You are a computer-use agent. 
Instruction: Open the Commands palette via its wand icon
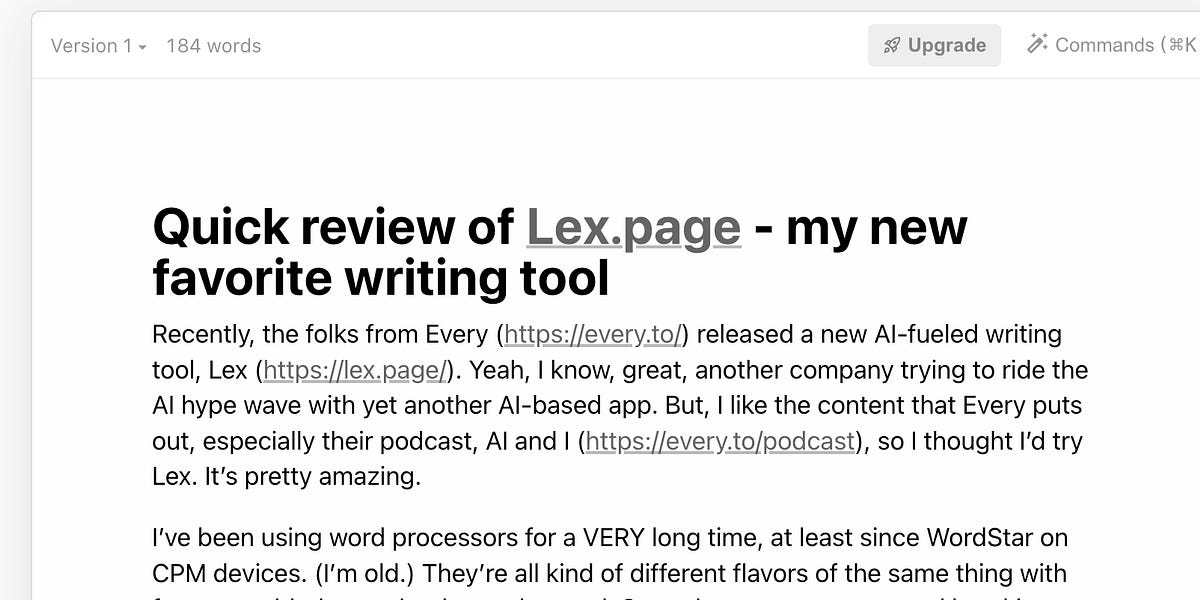pyautogui.click(x=1036, y=44)
